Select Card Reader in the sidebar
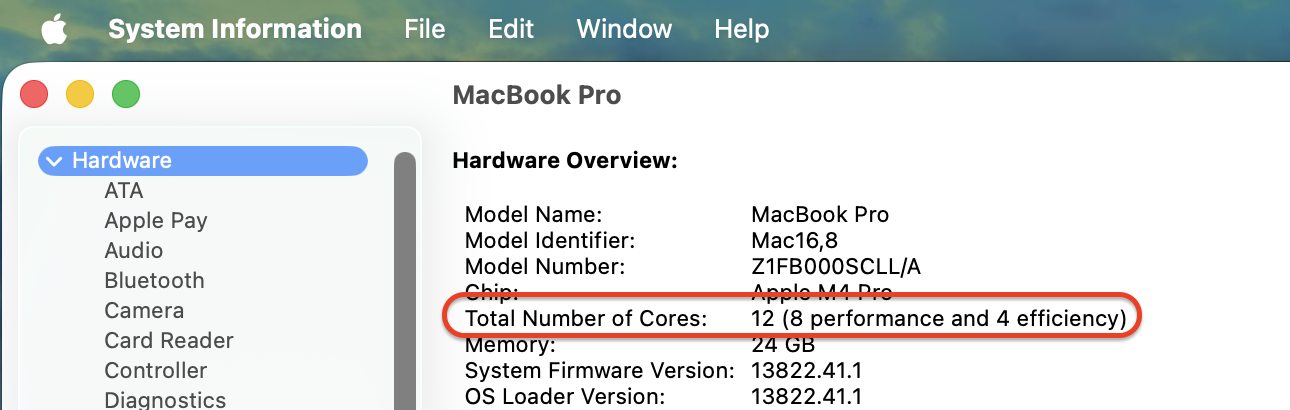 click(x=169, y=340)
